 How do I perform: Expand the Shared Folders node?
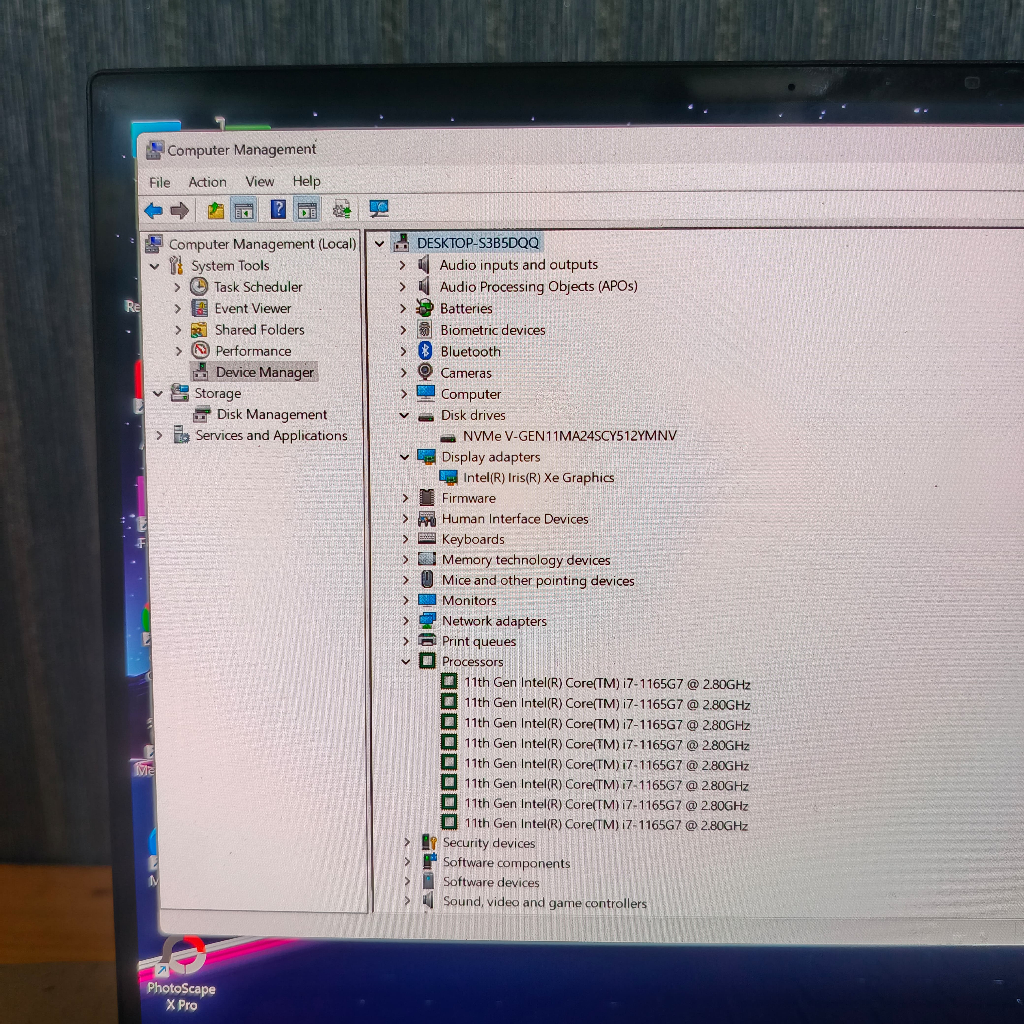pos(178,330)
